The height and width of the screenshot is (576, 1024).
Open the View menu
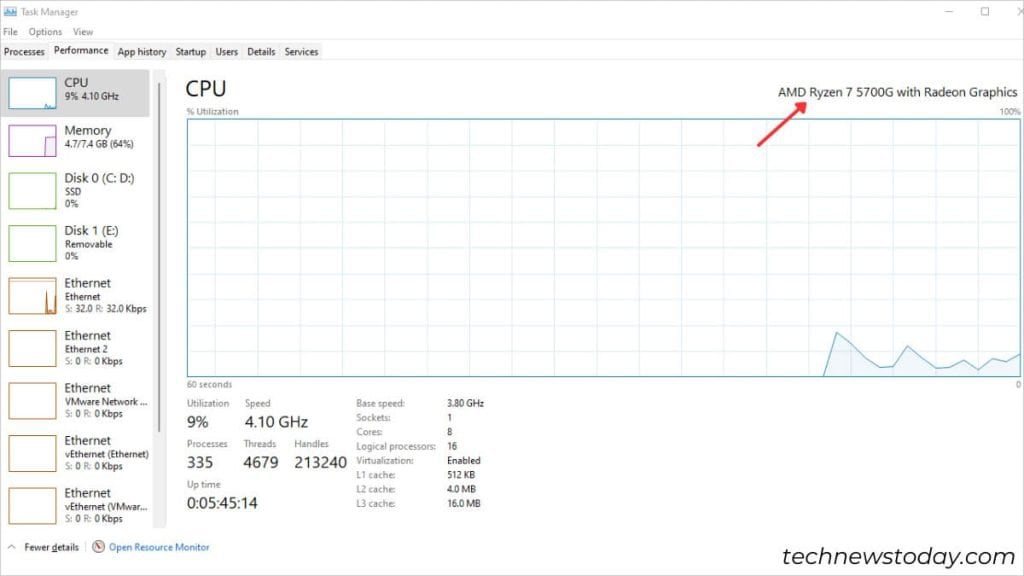tap(83, 31)
